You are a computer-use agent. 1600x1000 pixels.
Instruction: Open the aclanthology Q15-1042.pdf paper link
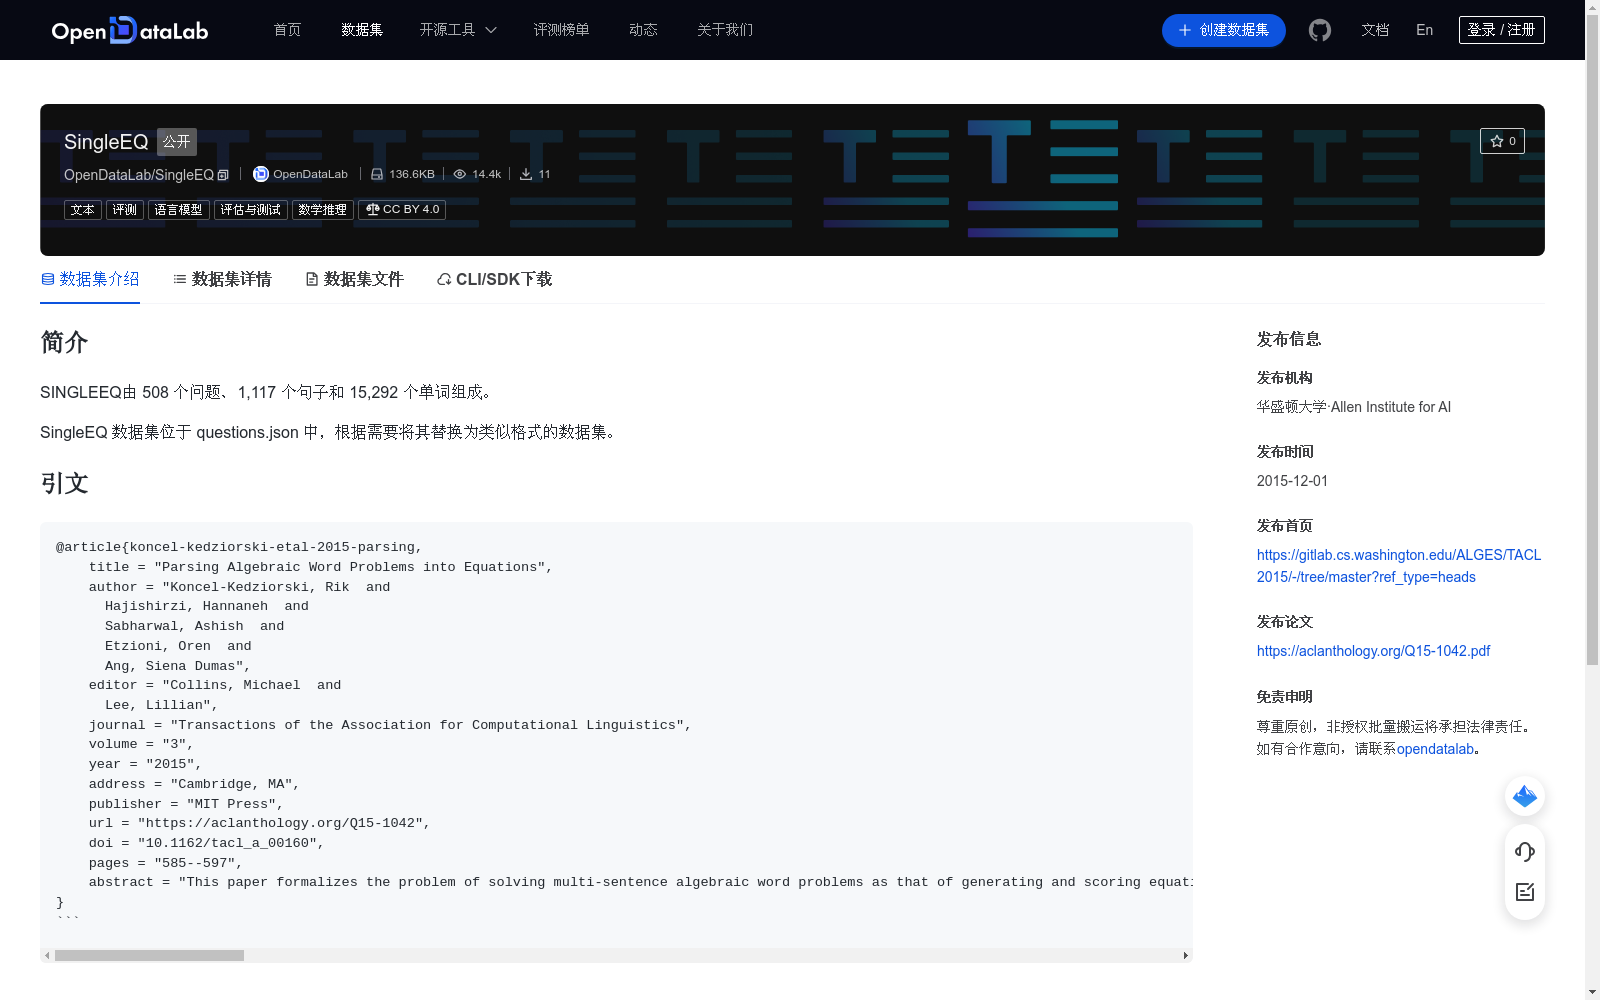(1373, 651)
